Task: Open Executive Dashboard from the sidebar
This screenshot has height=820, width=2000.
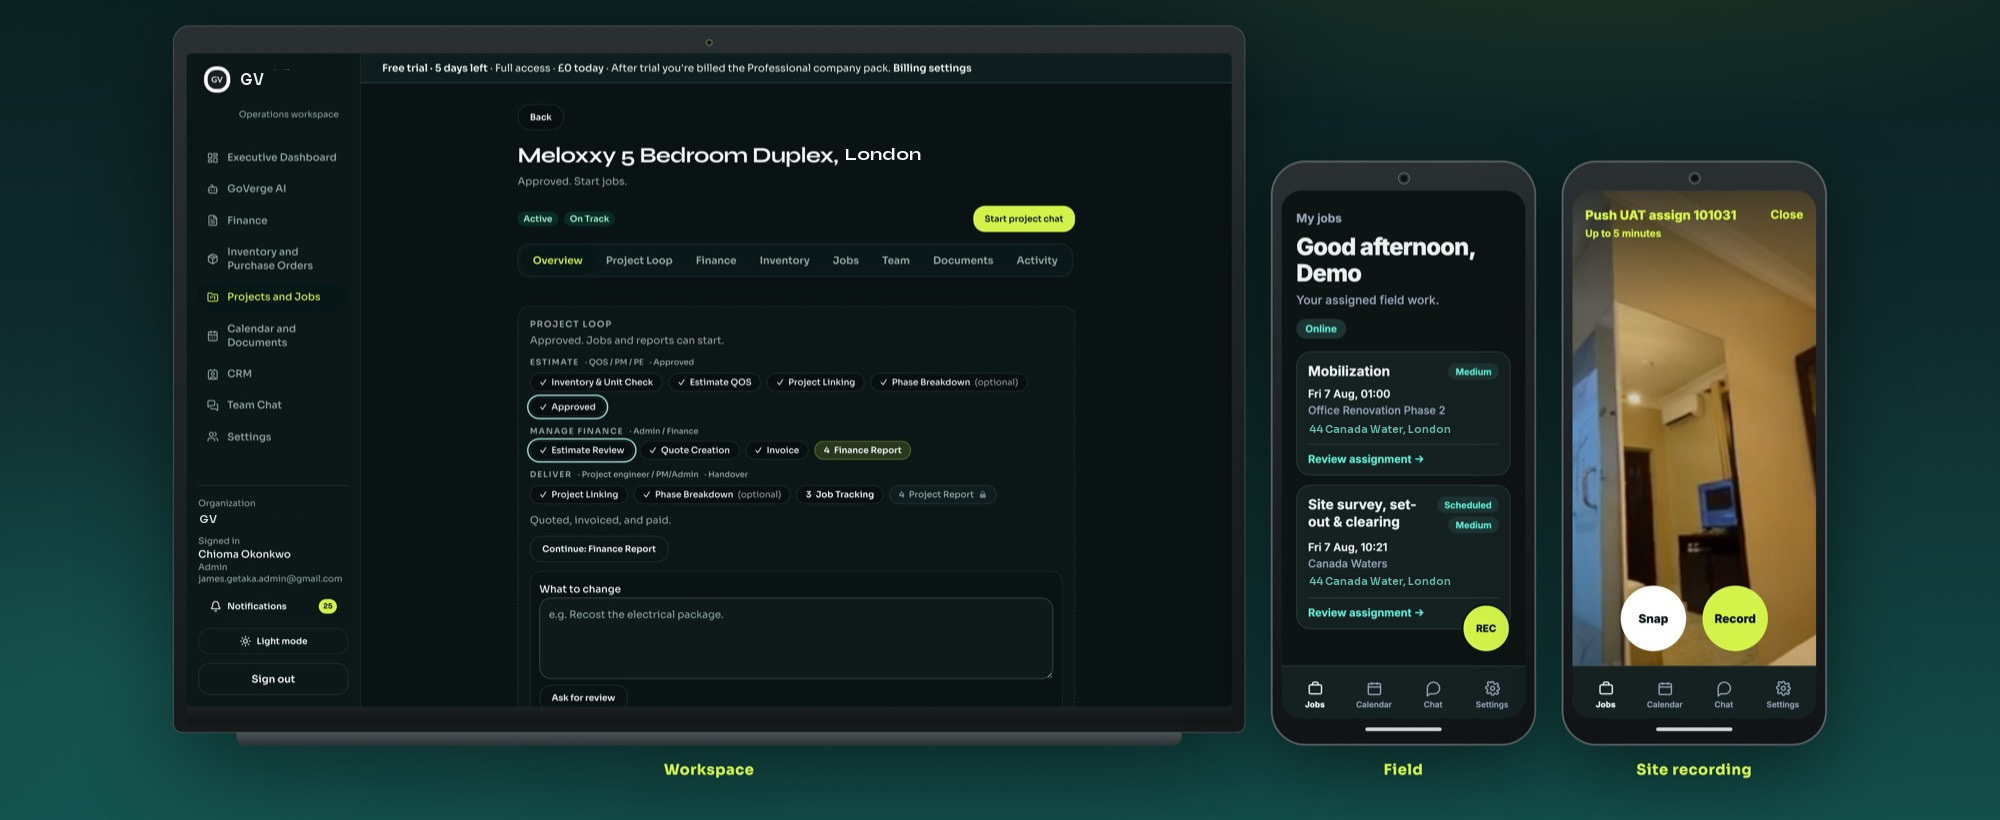Action: [272, 157]
